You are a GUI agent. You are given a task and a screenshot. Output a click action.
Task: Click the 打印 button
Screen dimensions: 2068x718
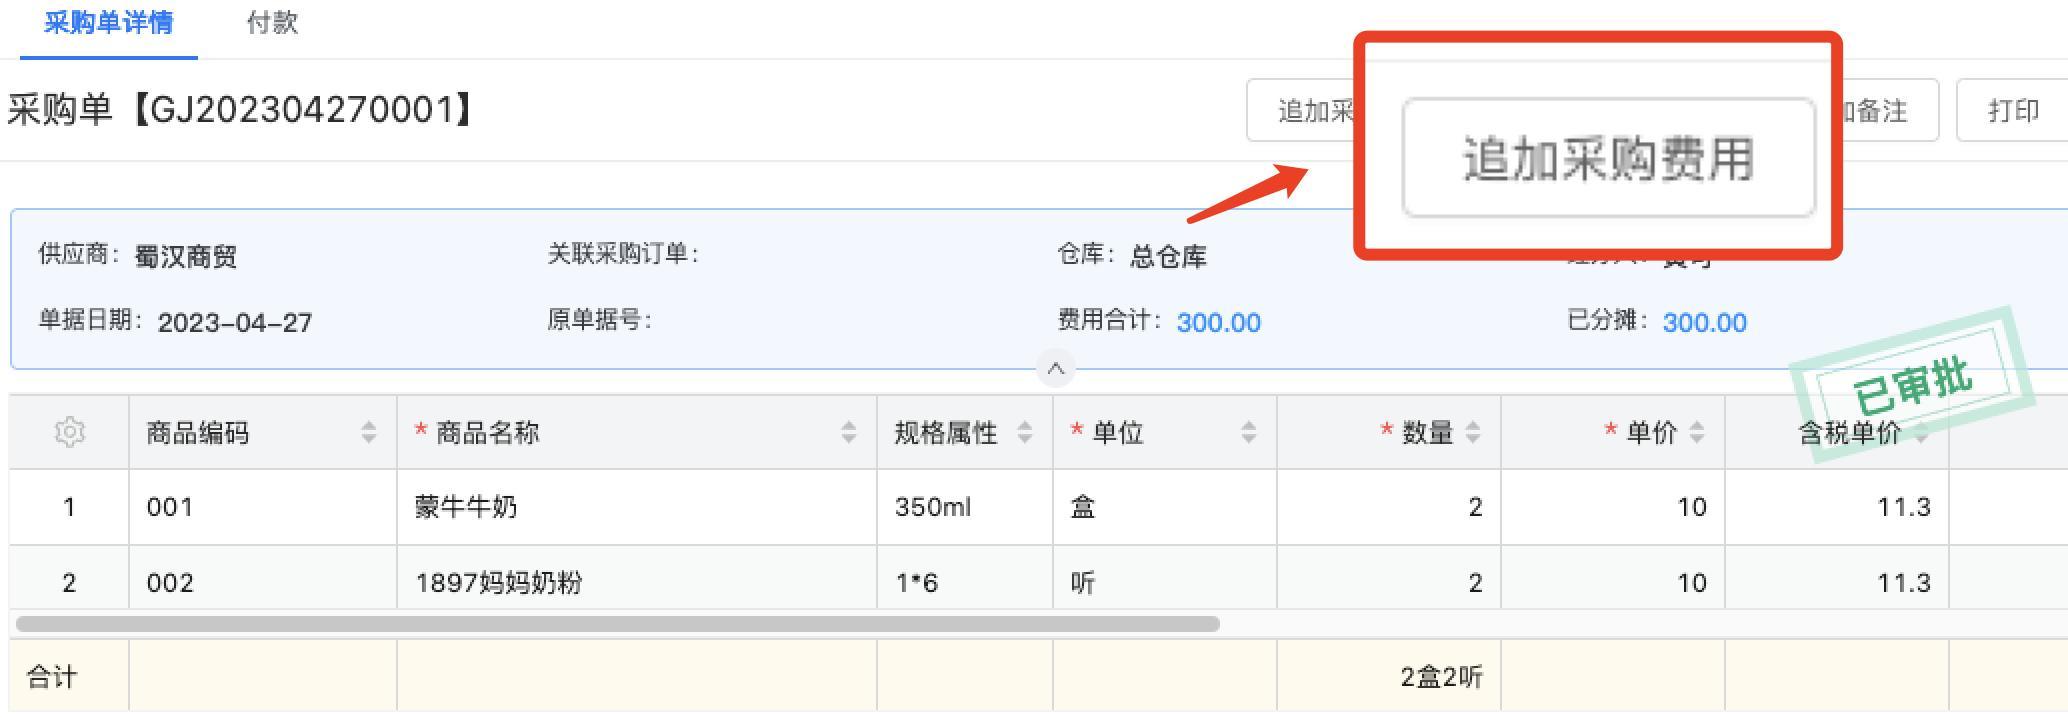[2012, 110]
